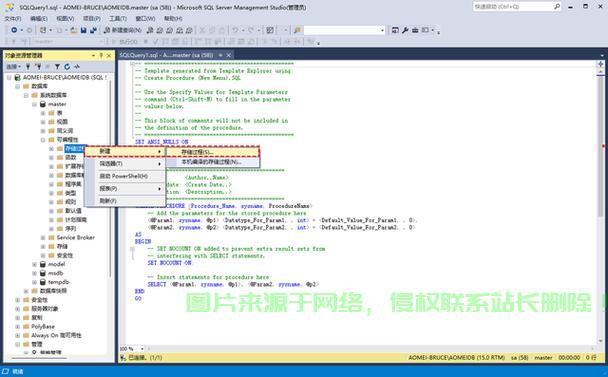Select the Always On 高可用性 folder
The image size is (608, 377).
click(x=56, y=335)
